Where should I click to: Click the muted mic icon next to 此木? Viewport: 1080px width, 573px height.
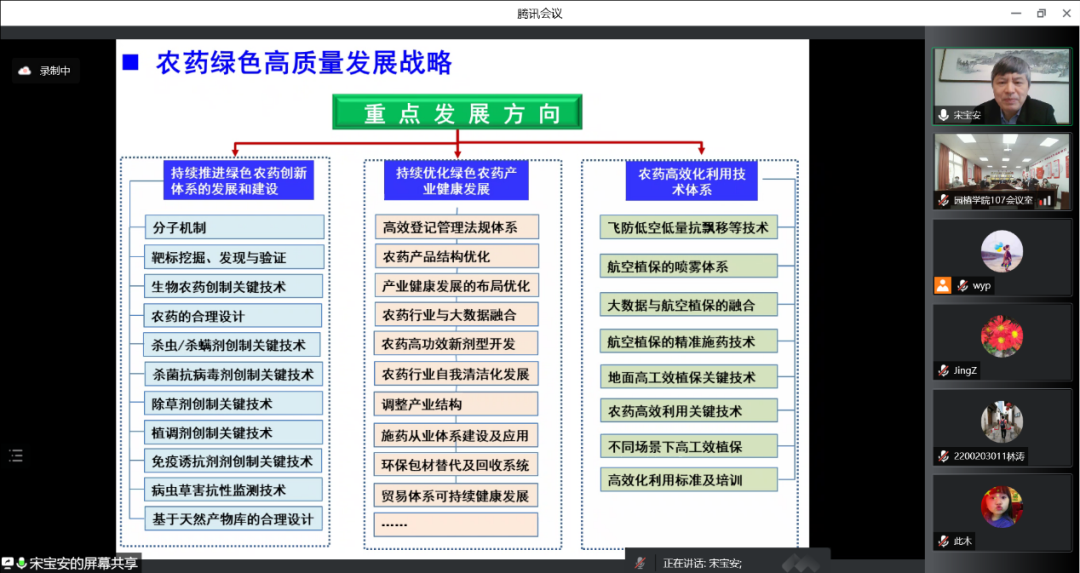point(943,541)
